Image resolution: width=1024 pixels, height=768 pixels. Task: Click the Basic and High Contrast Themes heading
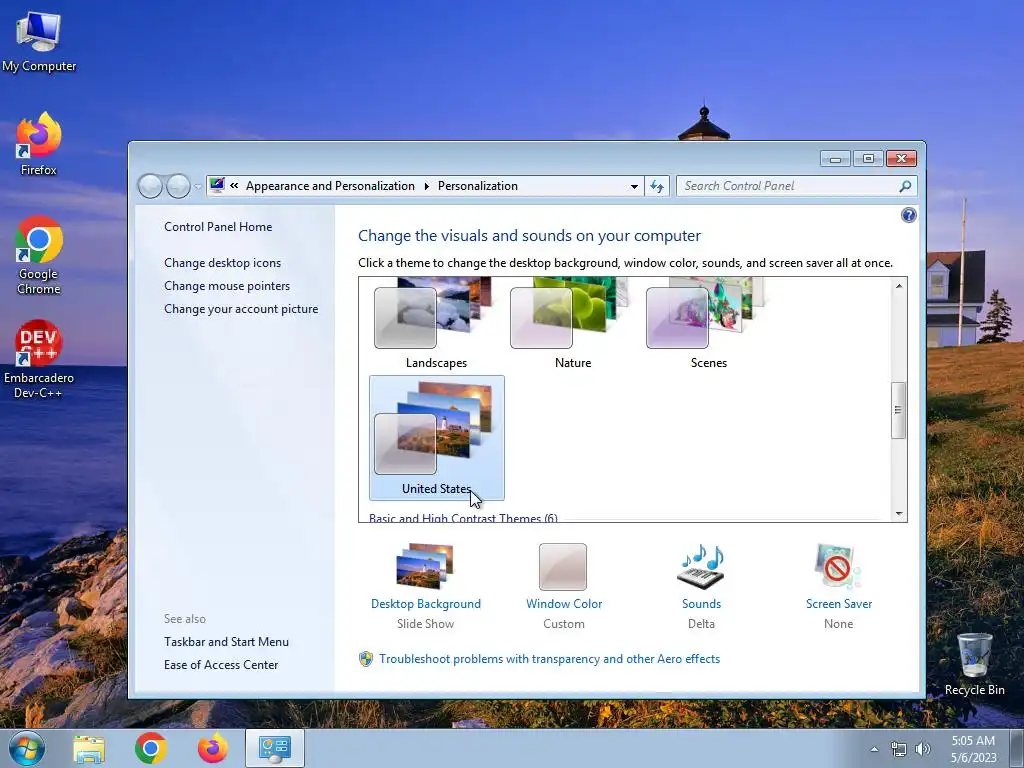point(463,518)
